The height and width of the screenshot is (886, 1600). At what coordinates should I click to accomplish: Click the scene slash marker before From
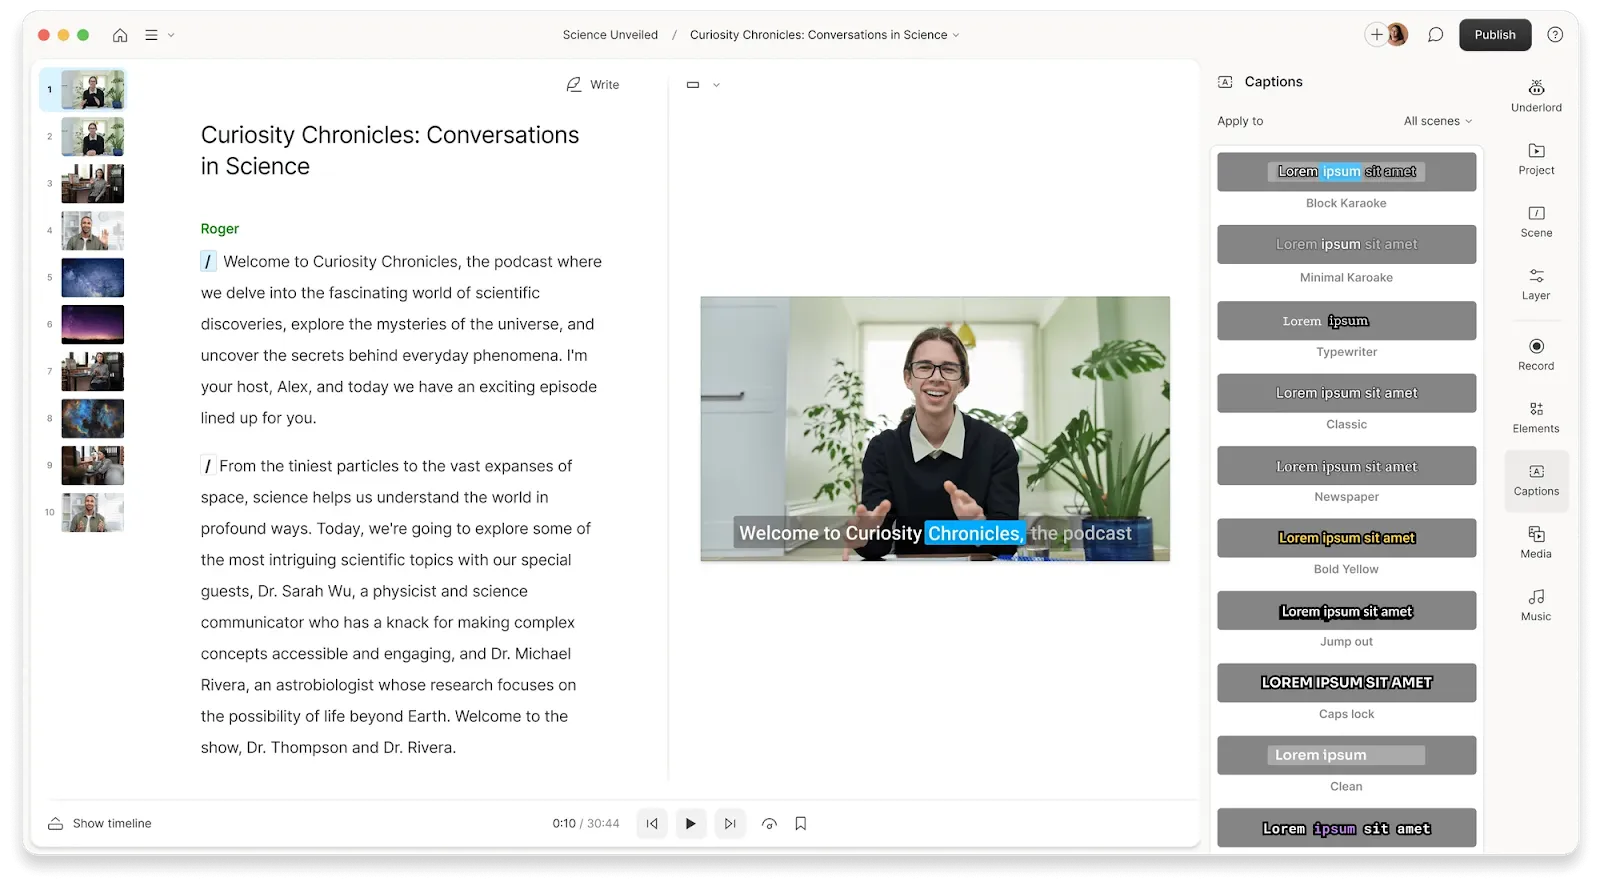coord(208,466)
